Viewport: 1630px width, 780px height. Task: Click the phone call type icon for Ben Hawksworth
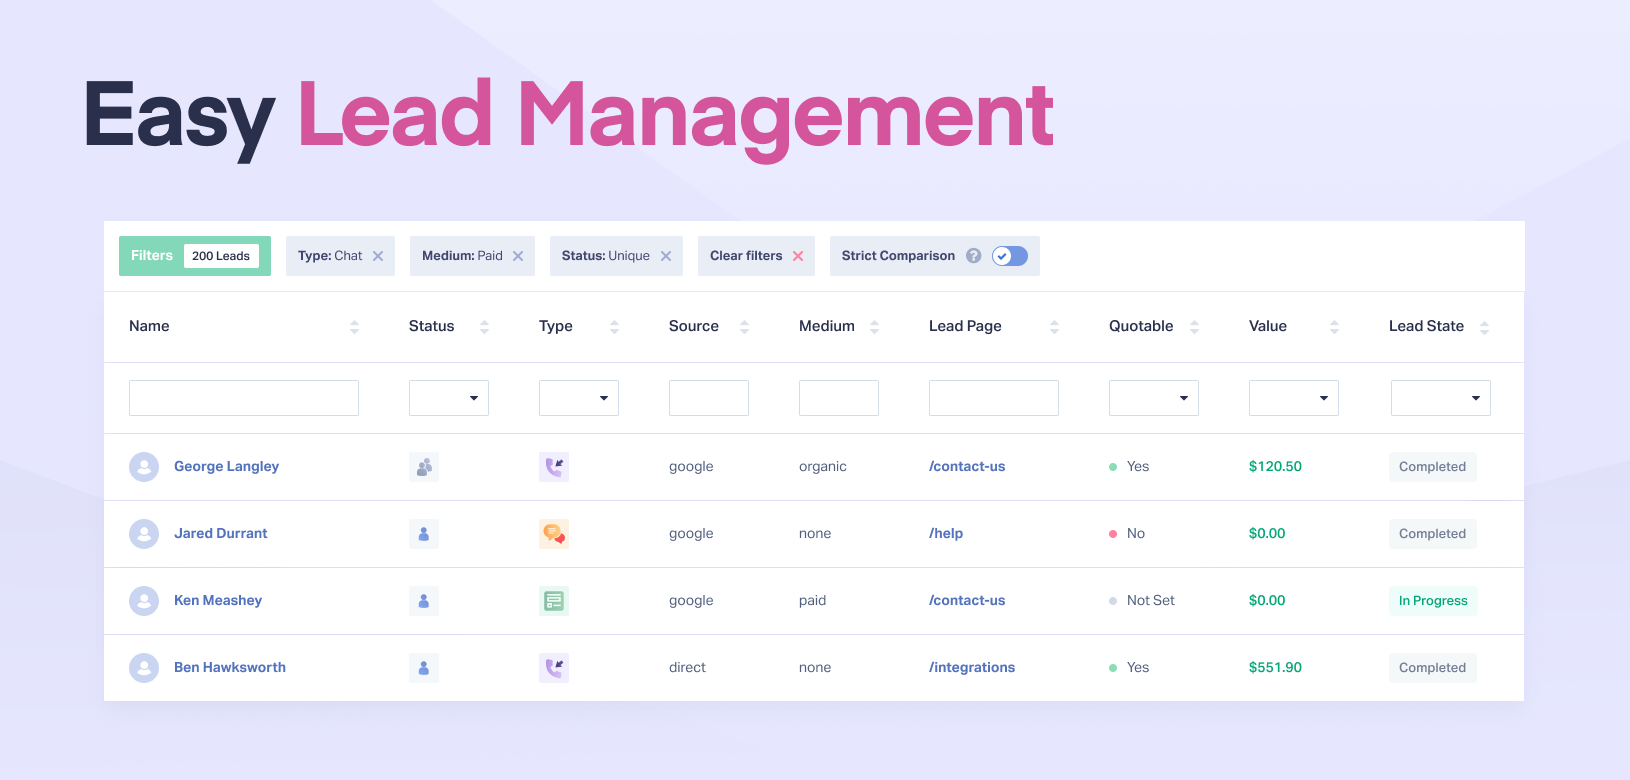(x=554, y=668)
